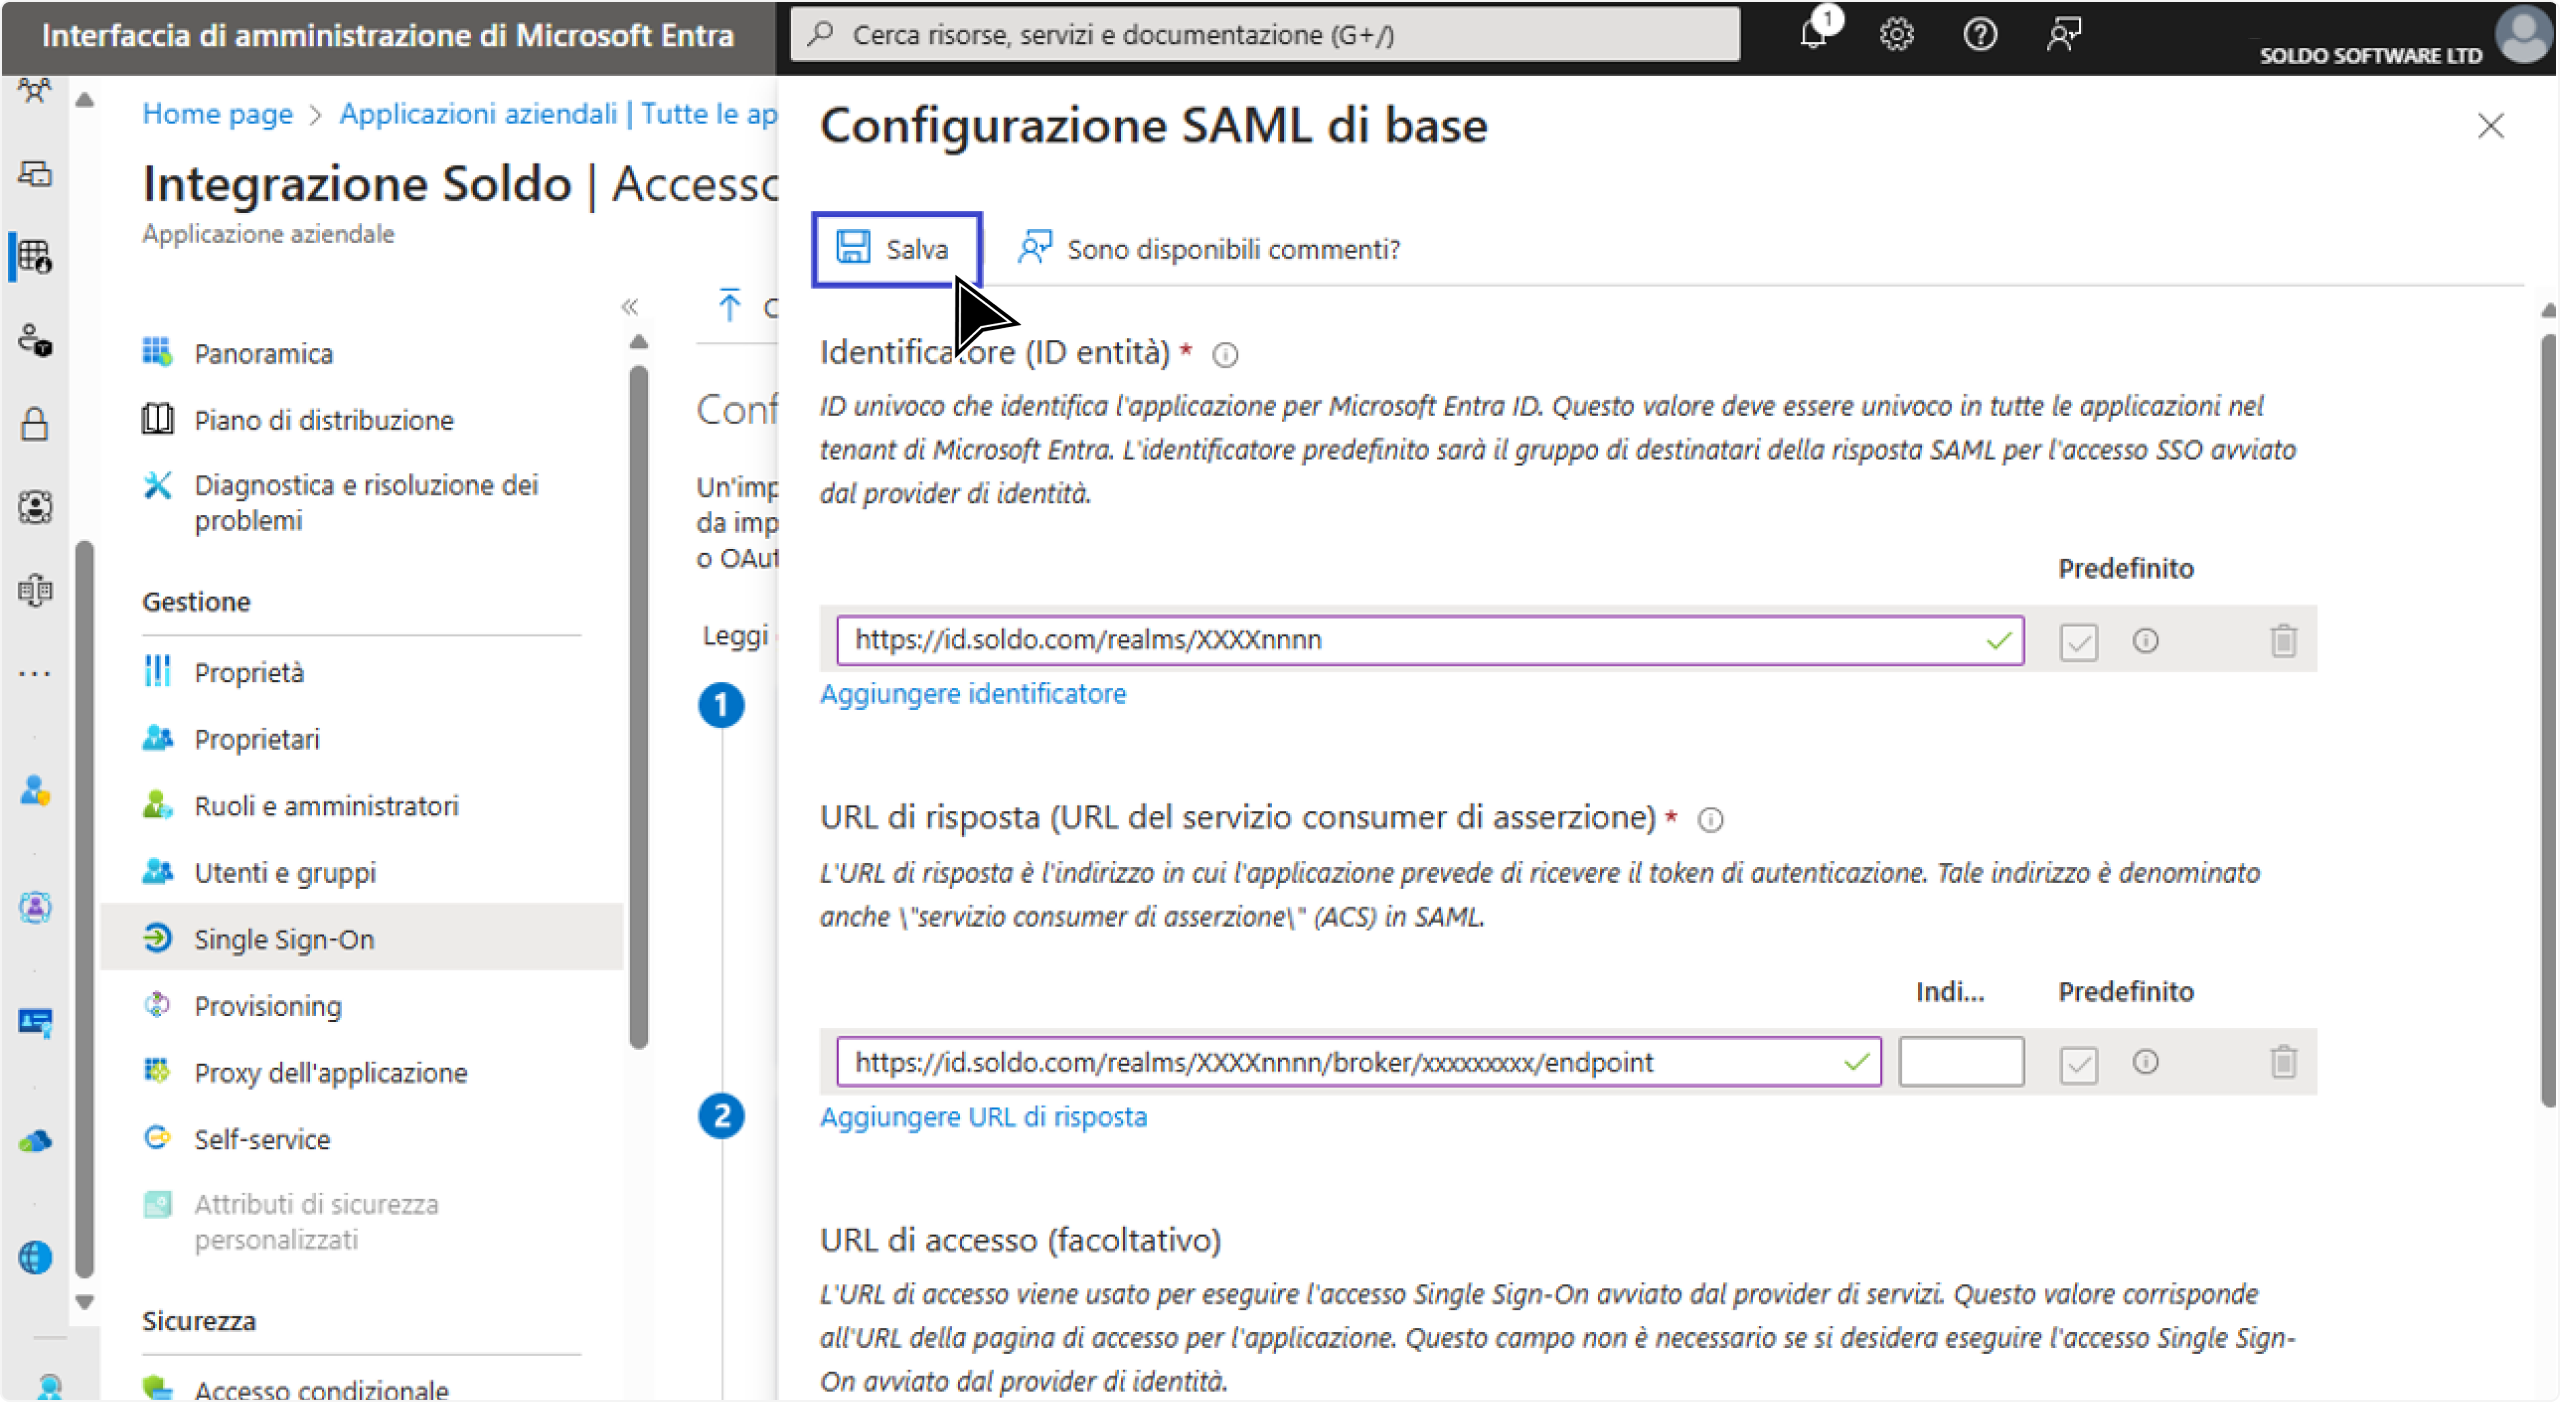Viewport: 2560px width, 1402px height.
Task: Click the top bar feedback person icon
Action: click(x=2063, y=35)
